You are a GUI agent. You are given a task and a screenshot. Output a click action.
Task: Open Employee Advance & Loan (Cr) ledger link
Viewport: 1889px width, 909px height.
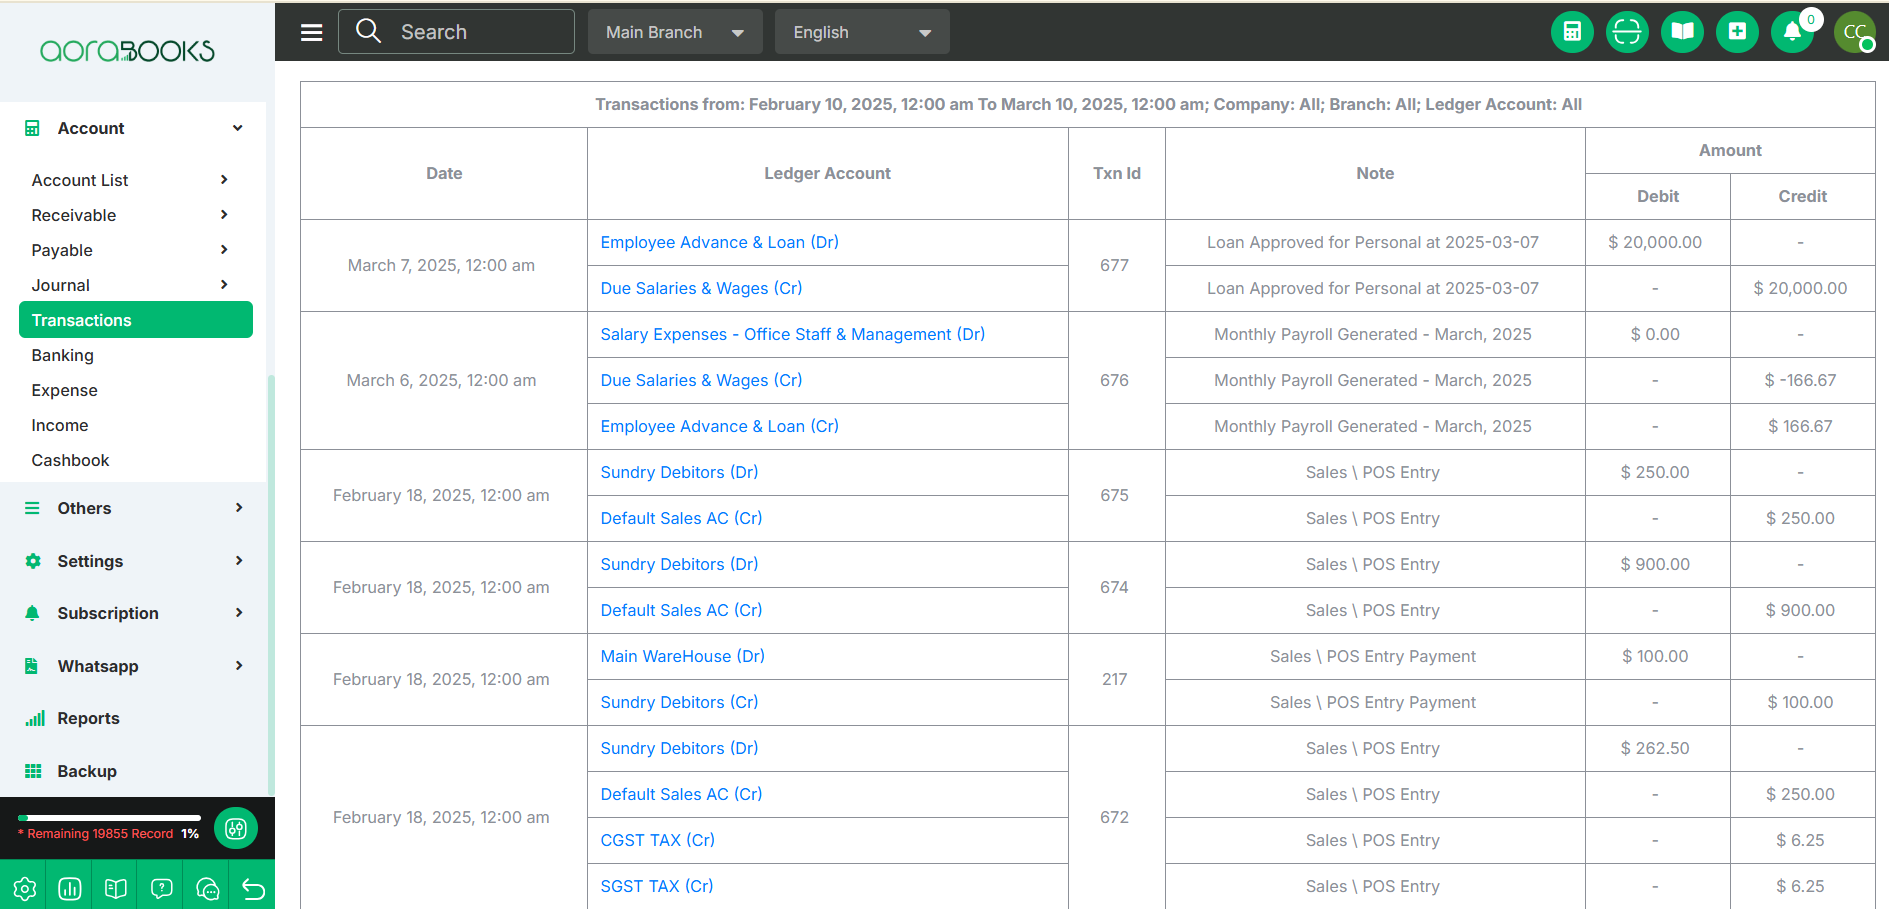pos(719,426)
